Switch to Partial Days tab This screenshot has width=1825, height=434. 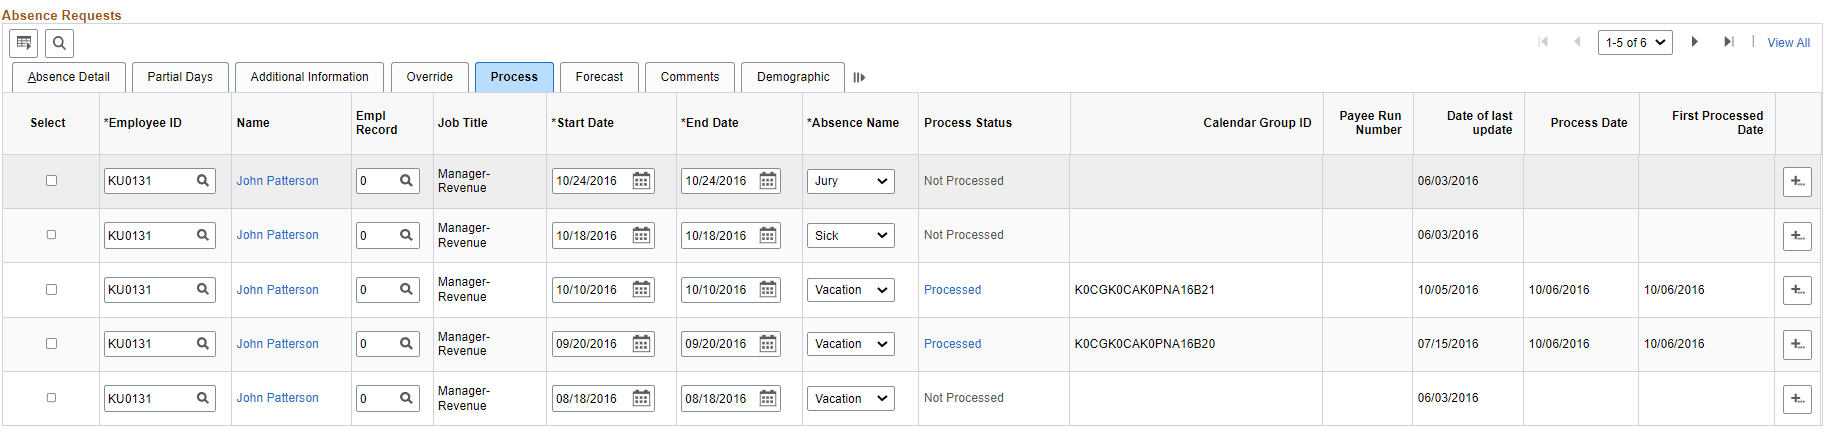pyautogui.click(x=180, y=77)
